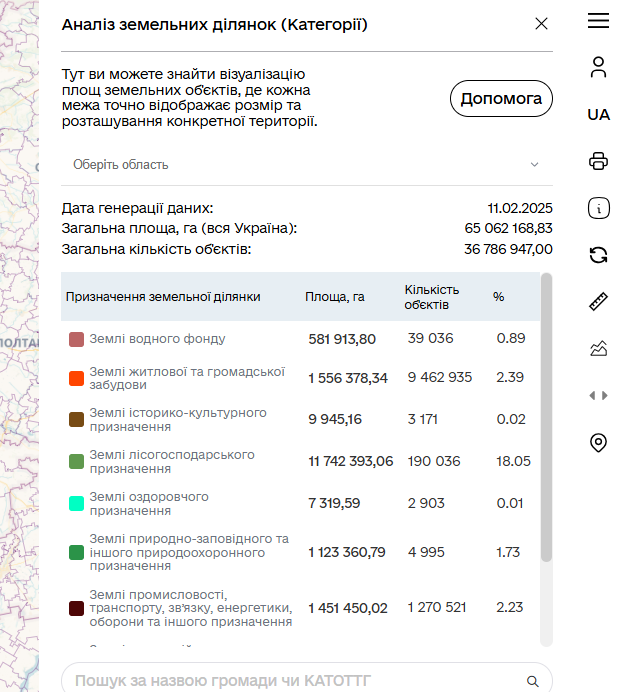Open the Оберіть область dropdown
Viewport: 620px width, 692px height.
coord(307,165)
